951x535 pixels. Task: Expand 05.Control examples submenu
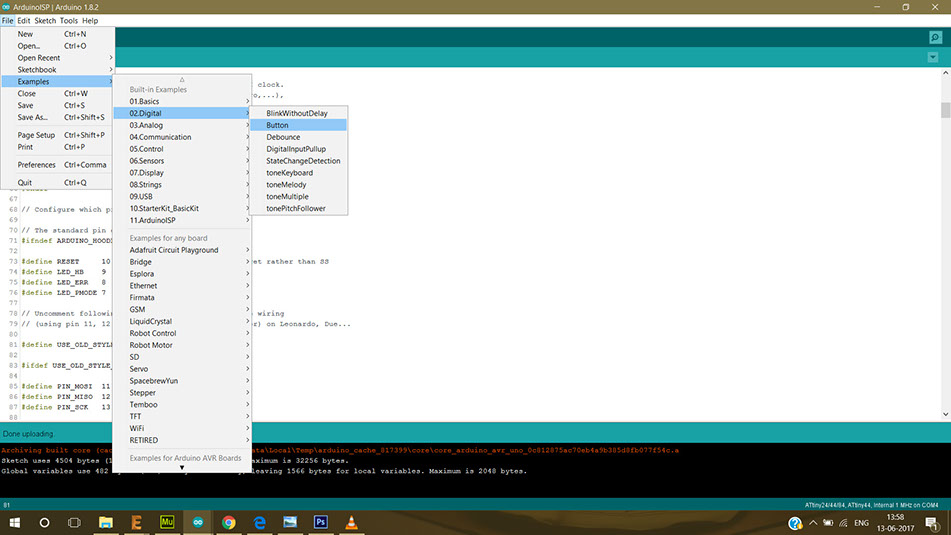(182, 149)
